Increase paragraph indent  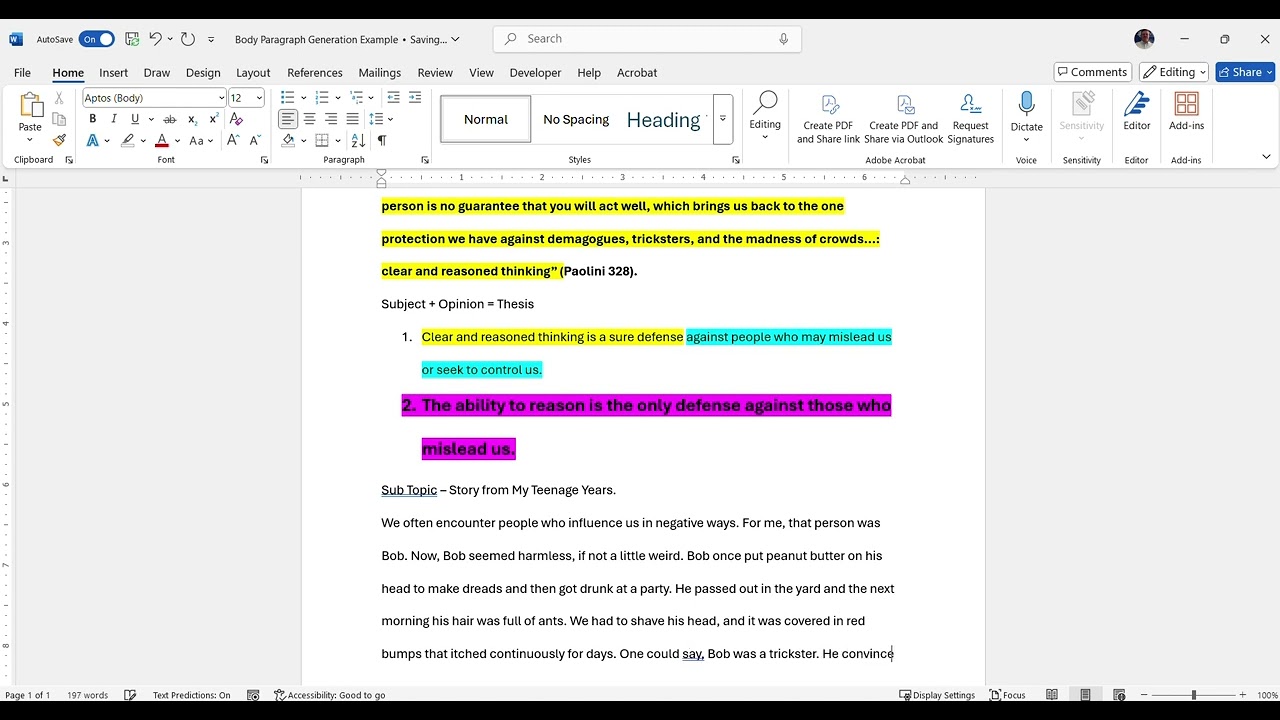click(415, 97)
